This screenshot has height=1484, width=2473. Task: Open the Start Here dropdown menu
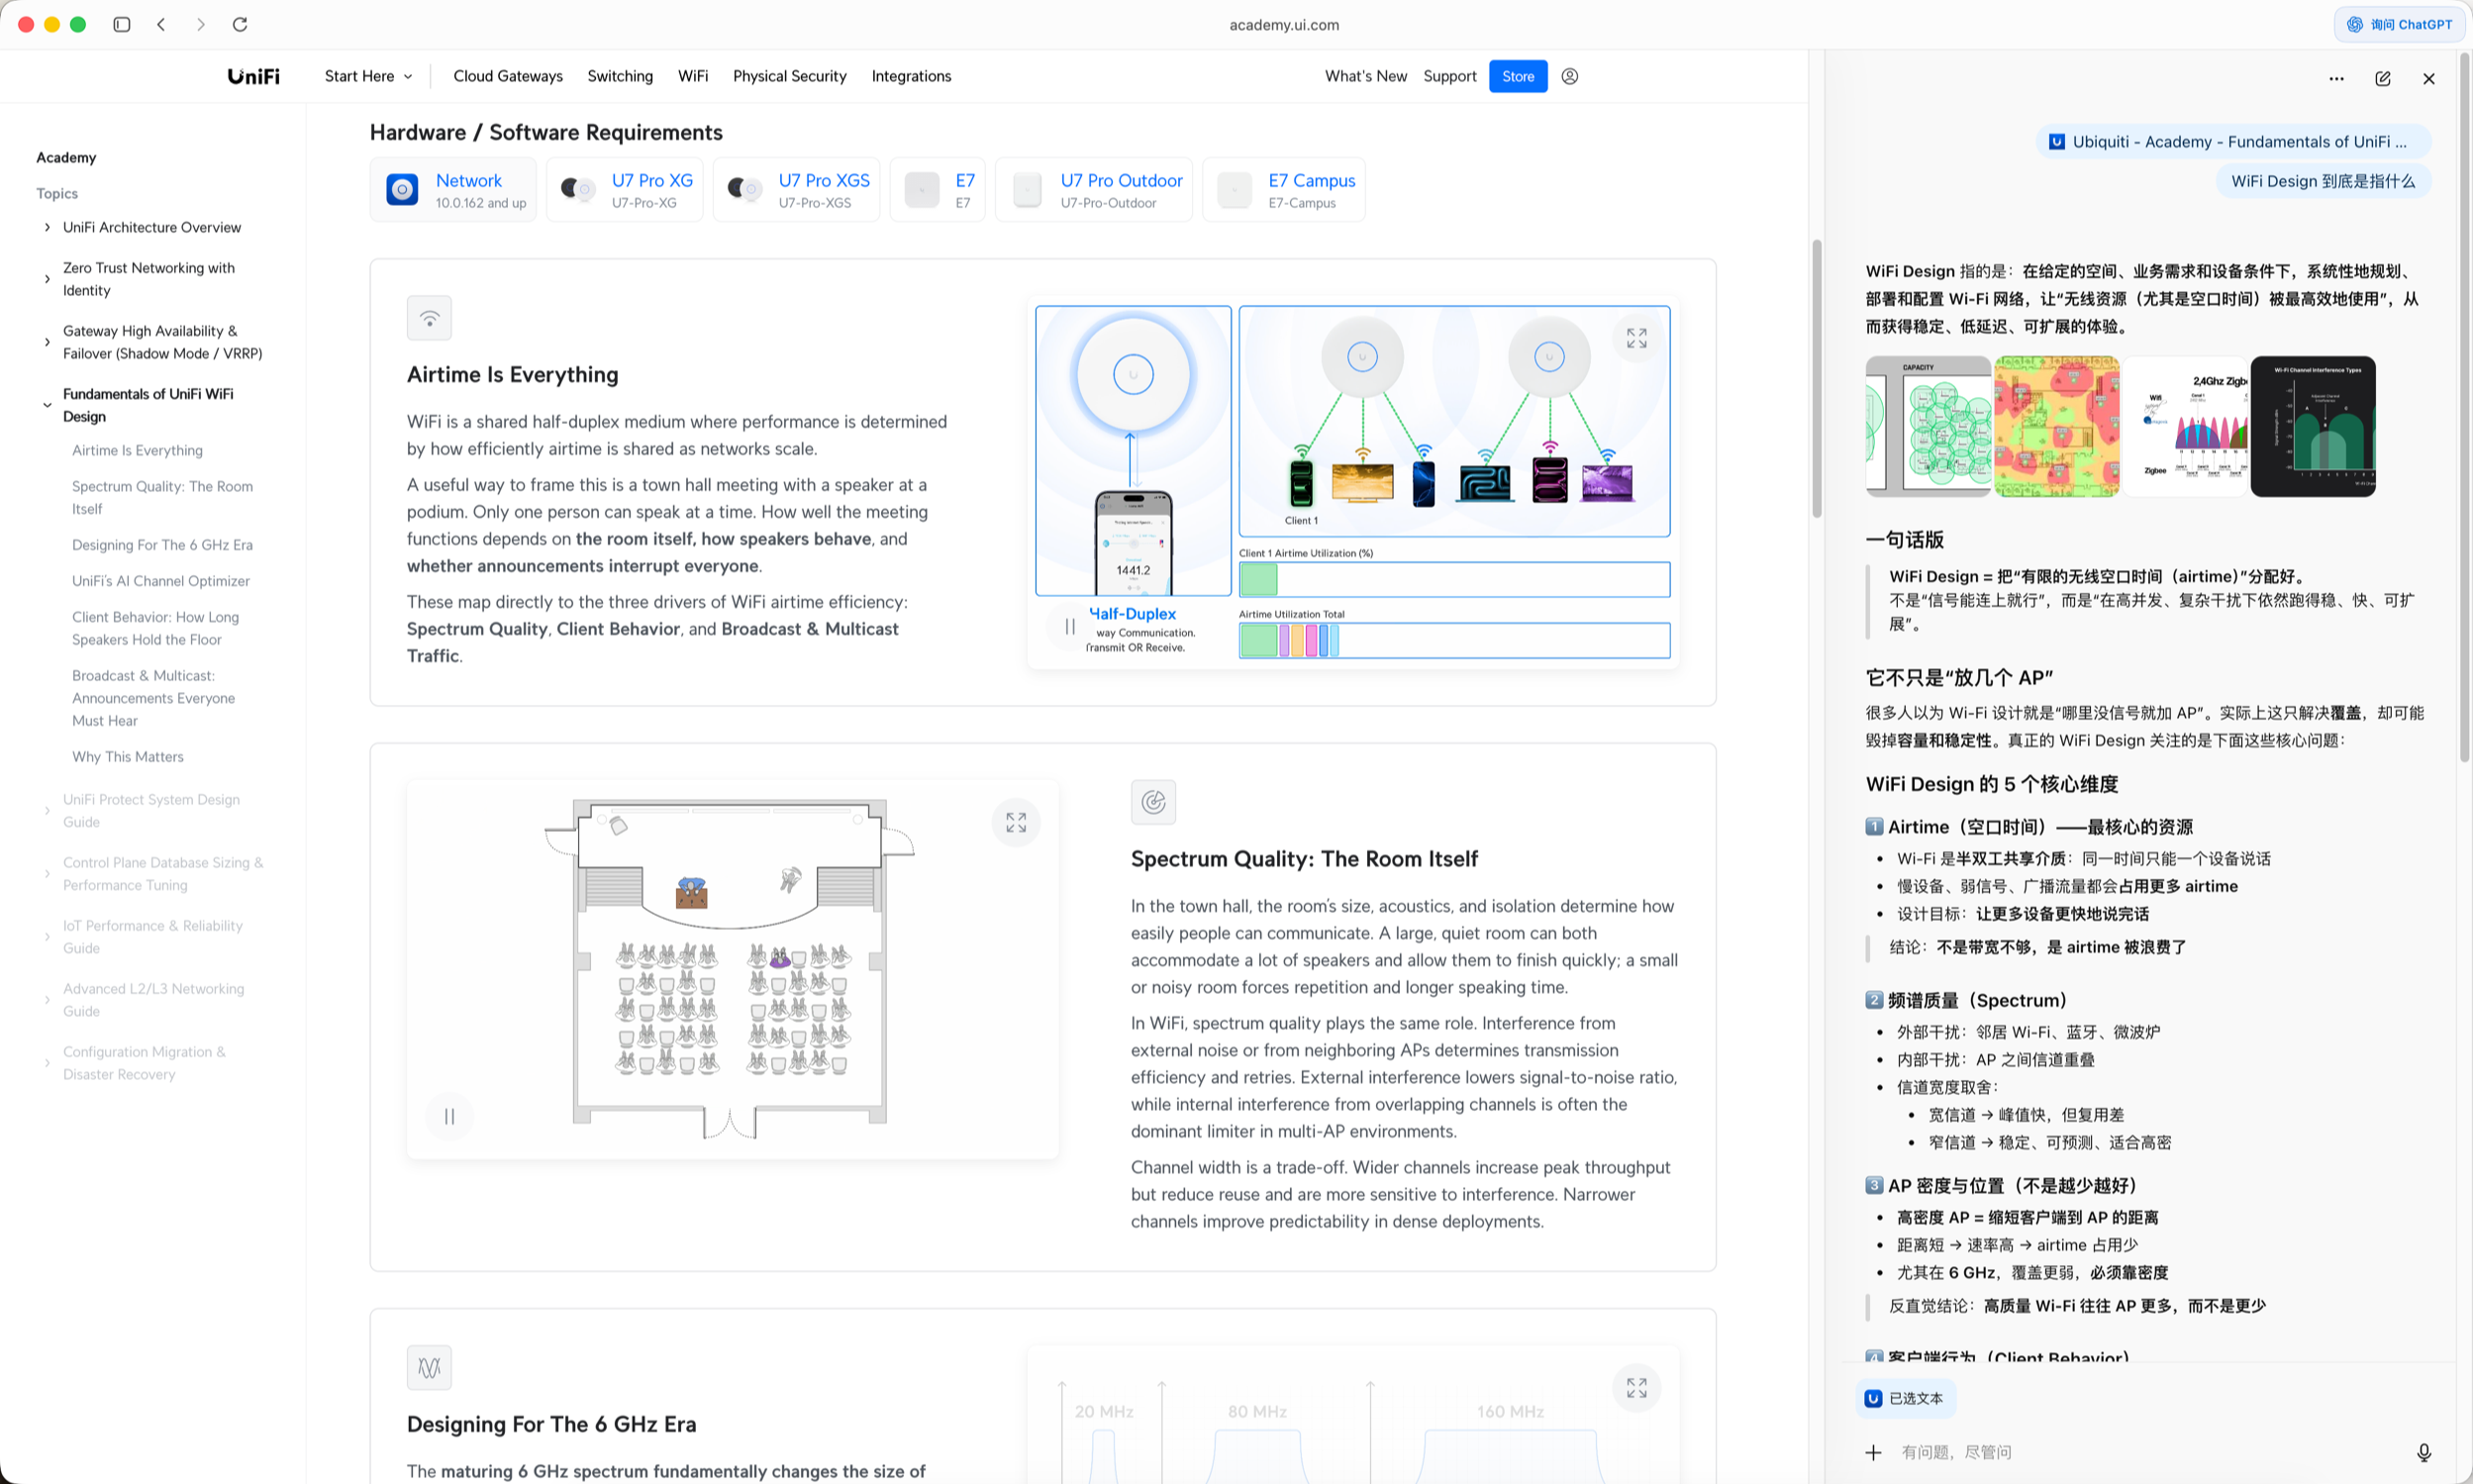pos(368,76)
